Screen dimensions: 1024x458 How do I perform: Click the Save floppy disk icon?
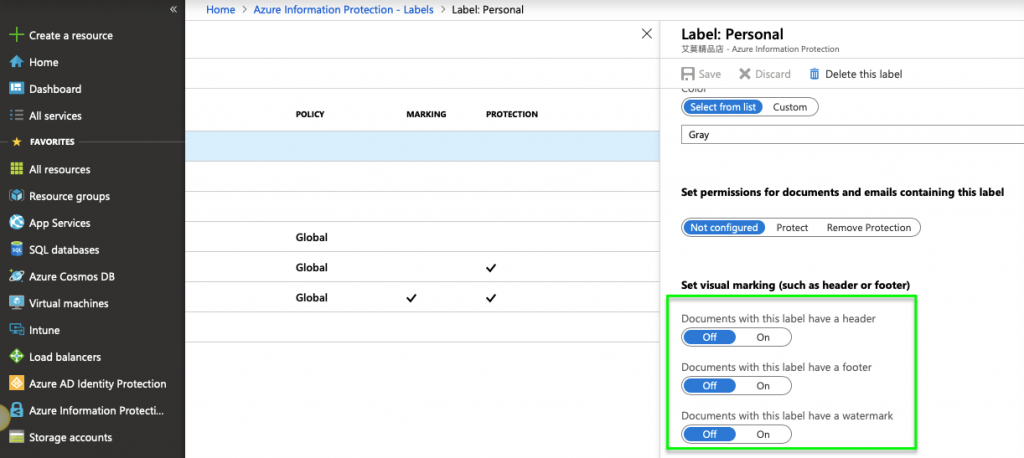pos(688,74)
